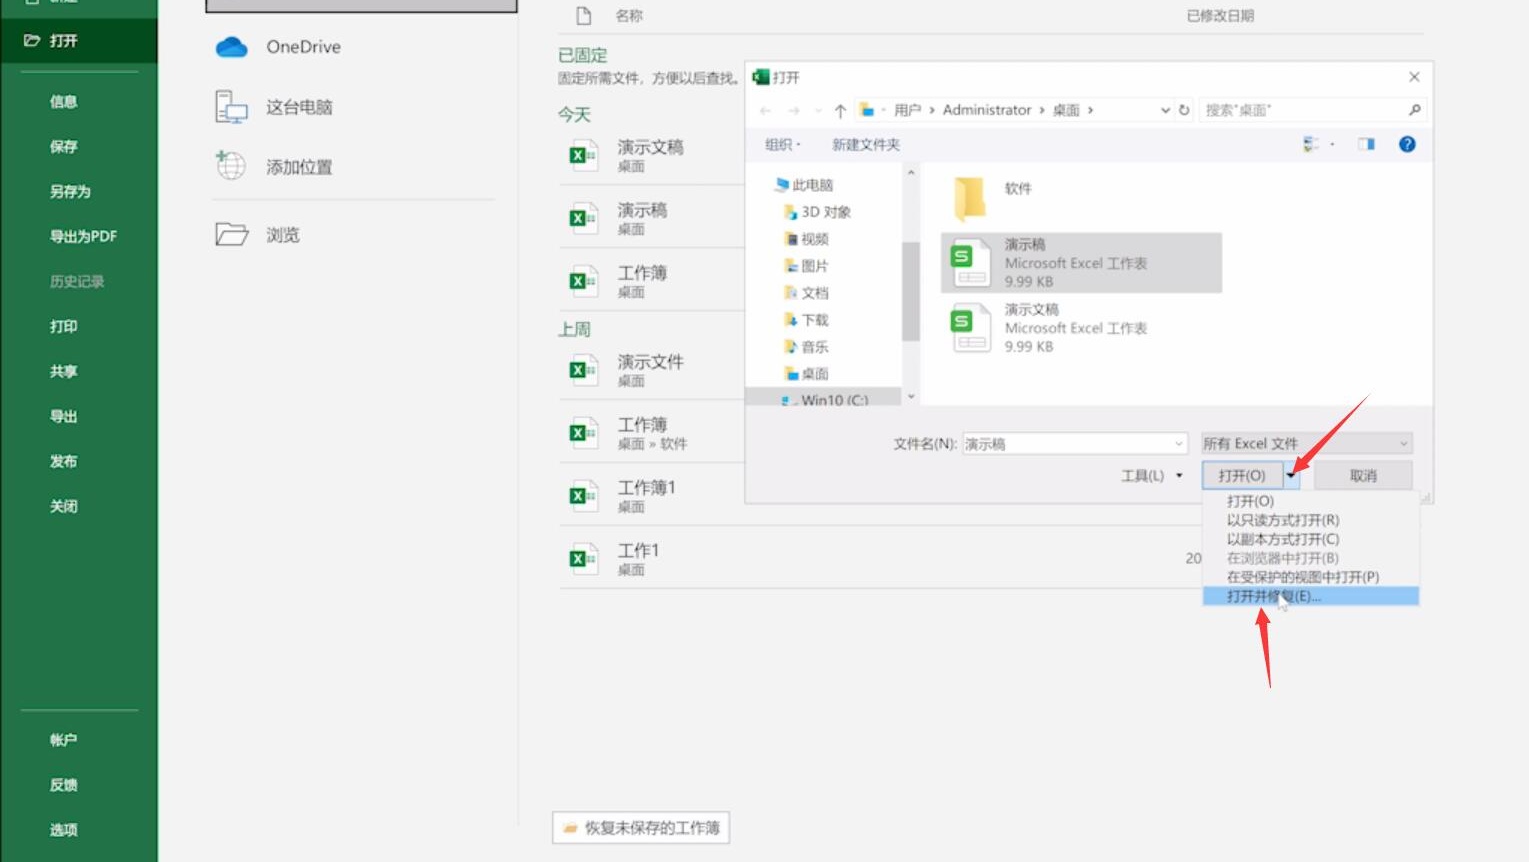Click the 取消 button

(1363, 475)
